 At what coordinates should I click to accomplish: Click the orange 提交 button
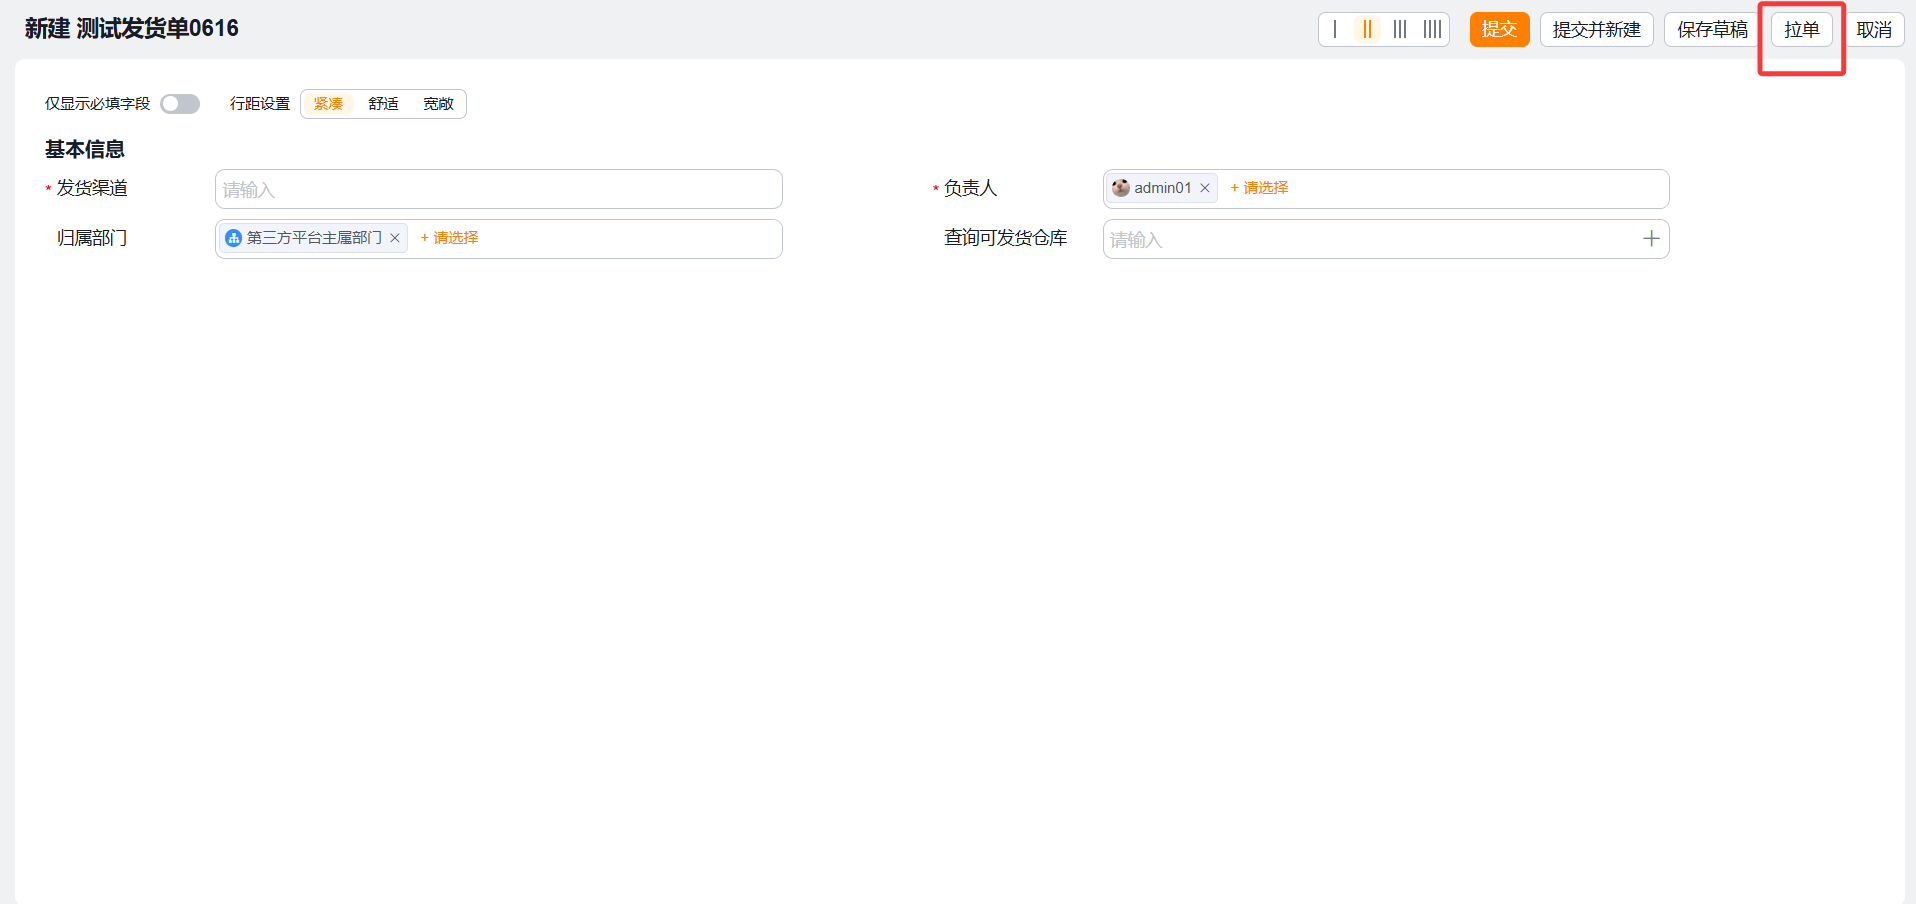1499,29
